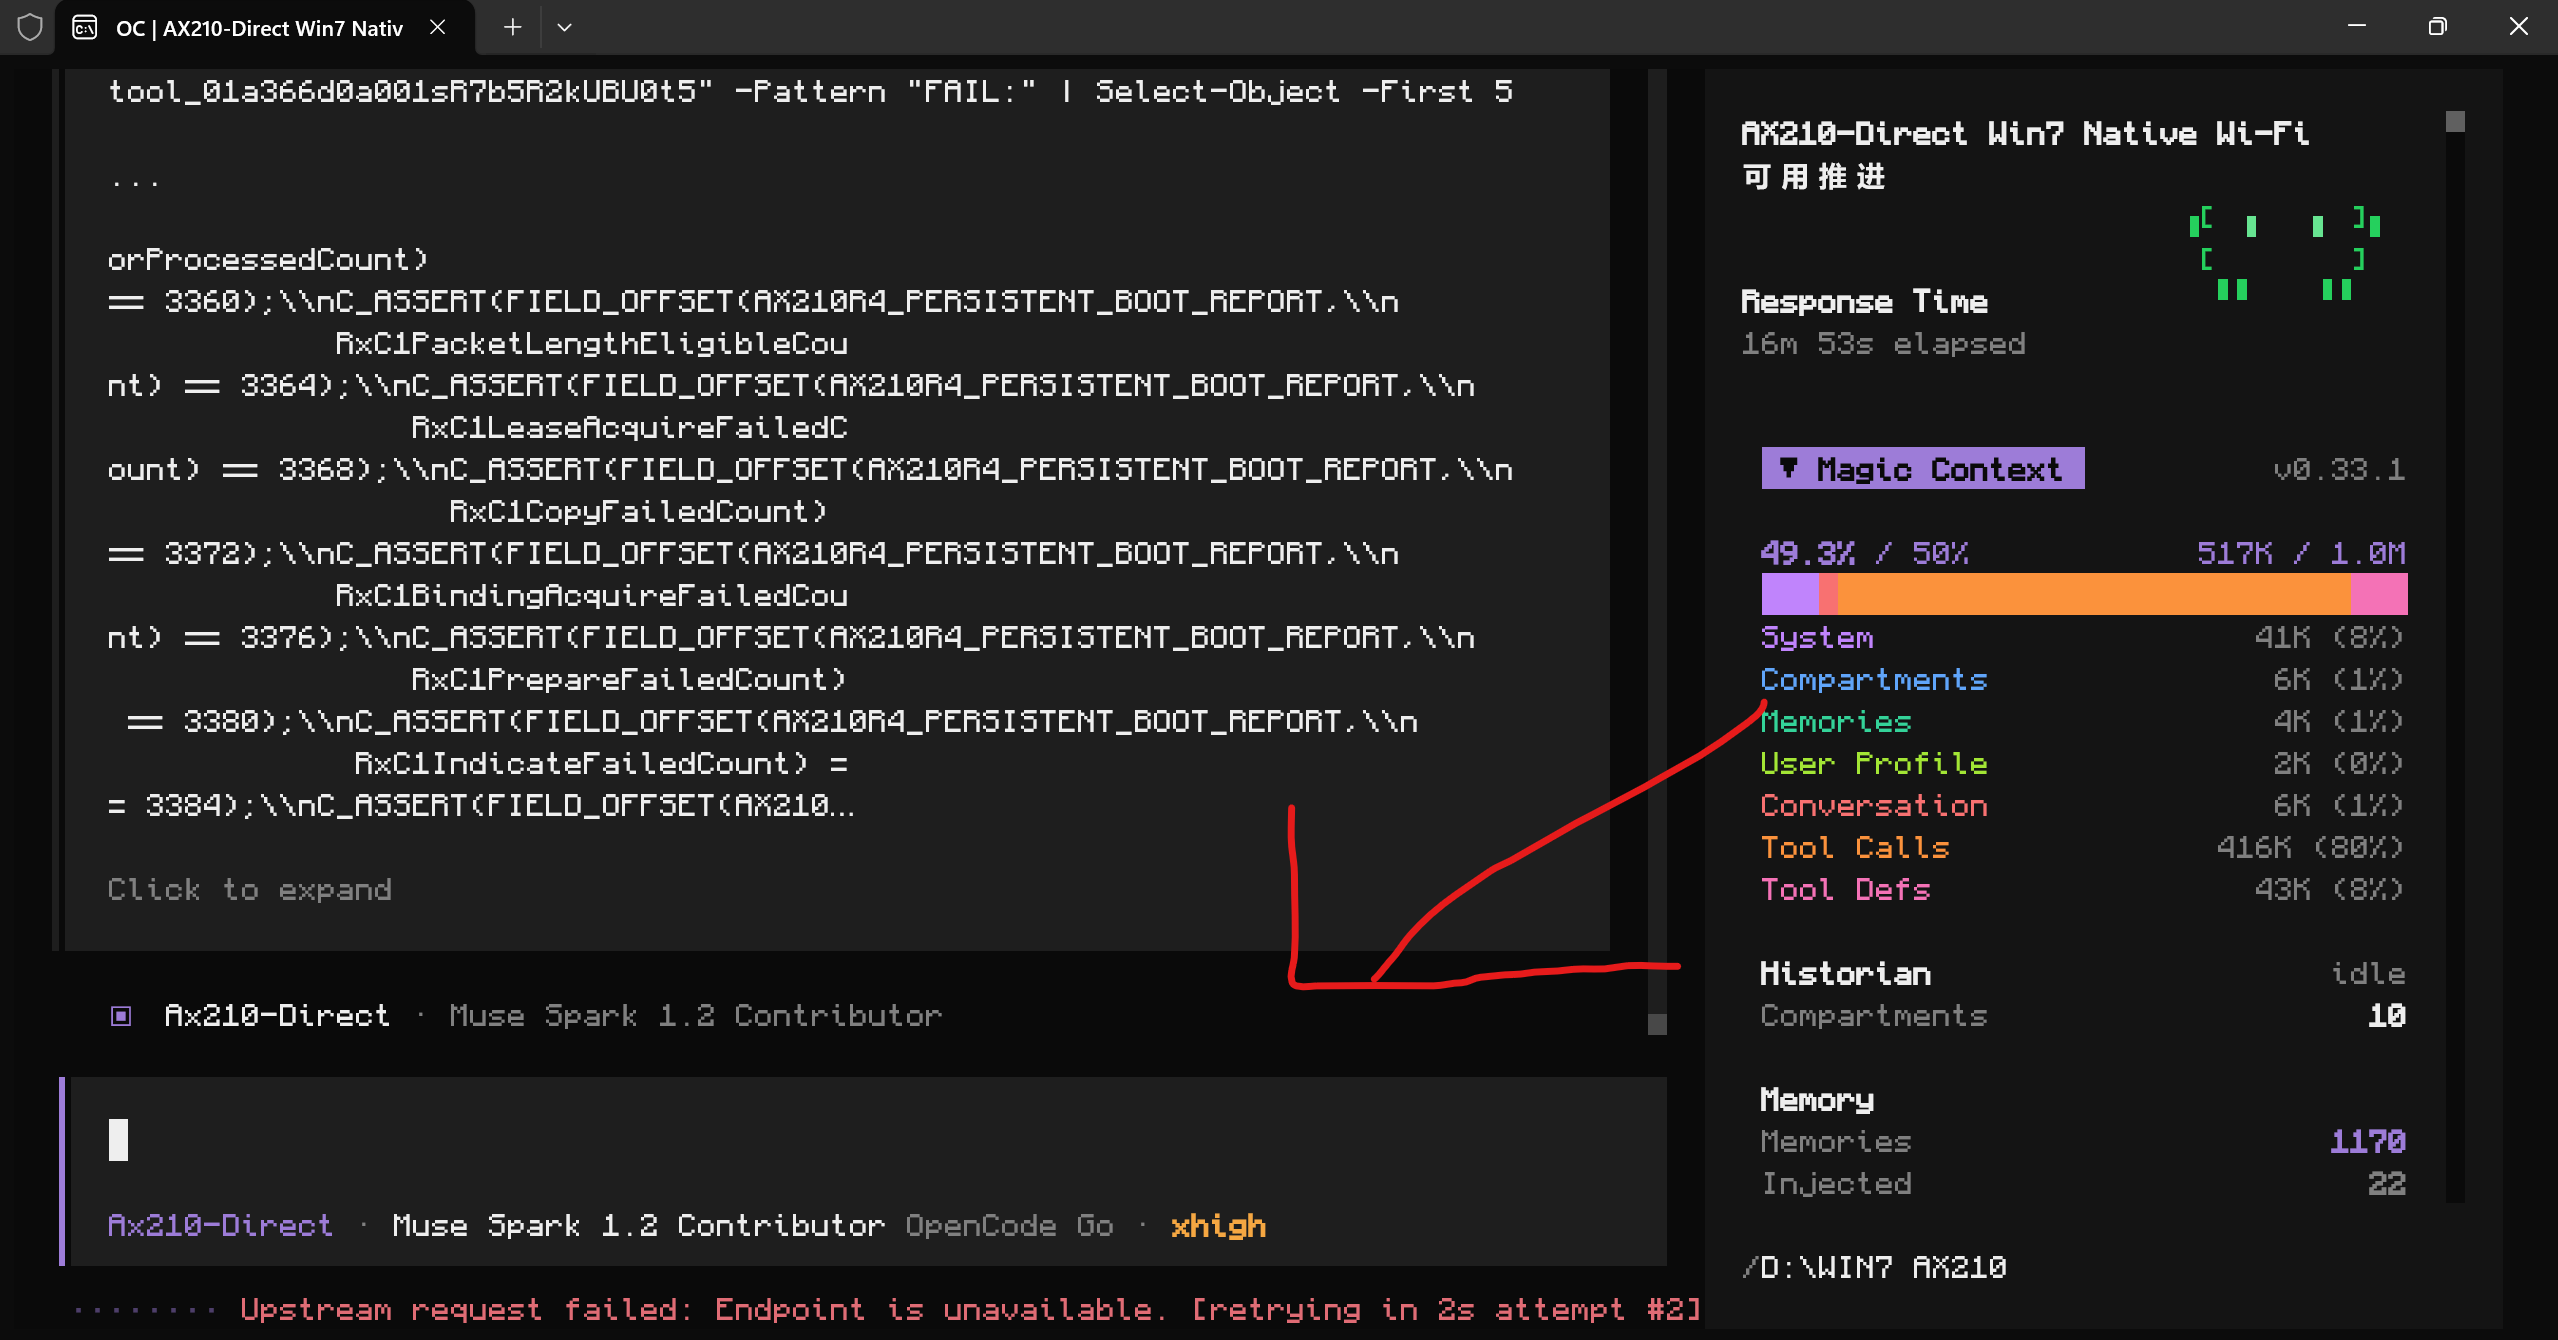2558x1340 pixels.
Task: Minimize the terminal window
Action: click(x=2357, y=27)
